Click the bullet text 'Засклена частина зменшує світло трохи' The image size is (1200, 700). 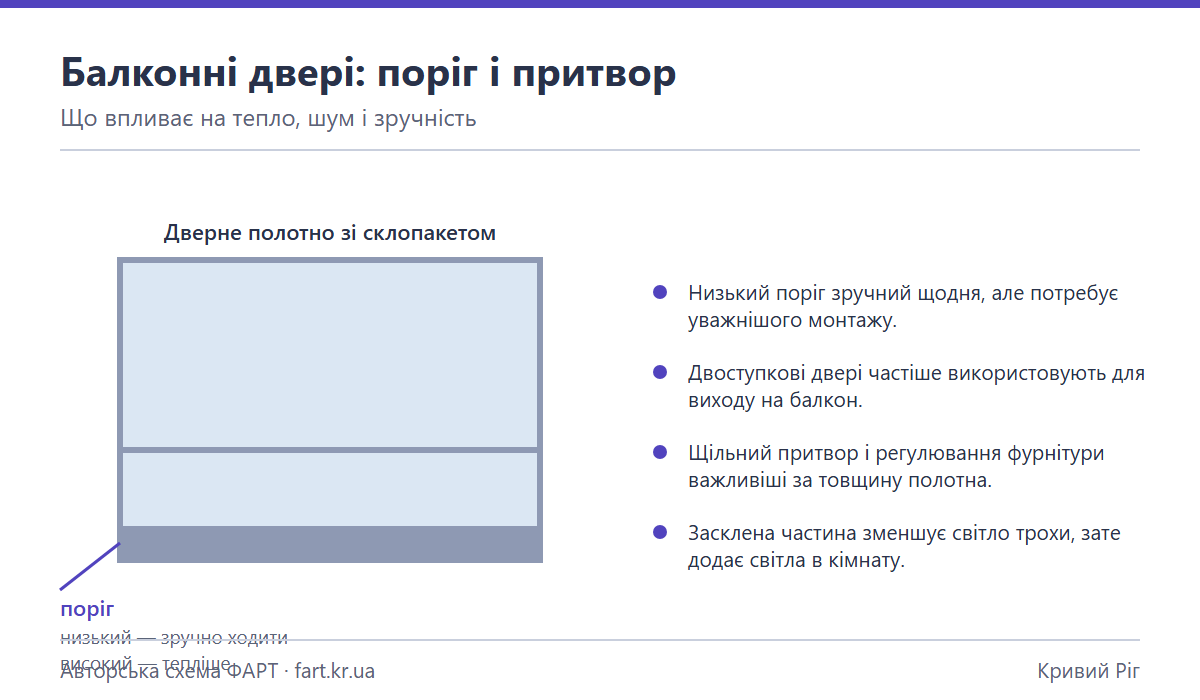[882, 533]
